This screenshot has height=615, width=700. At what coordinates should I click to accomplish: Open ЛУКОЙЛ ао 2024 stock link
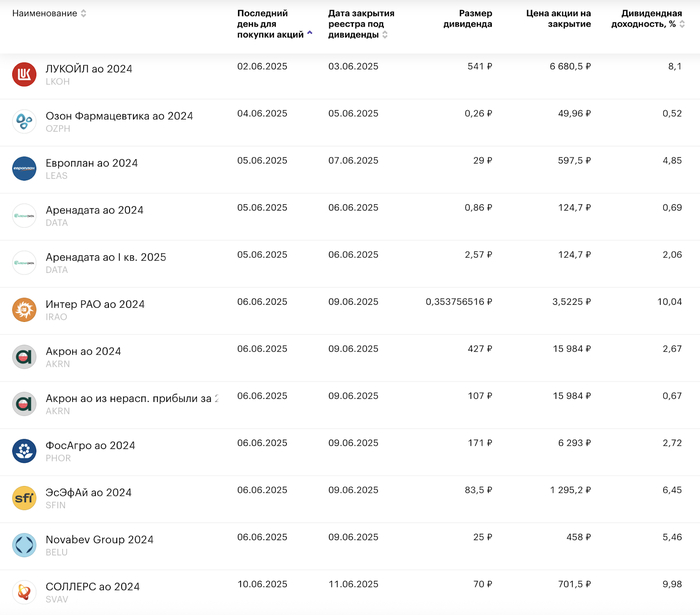(89, 69)
